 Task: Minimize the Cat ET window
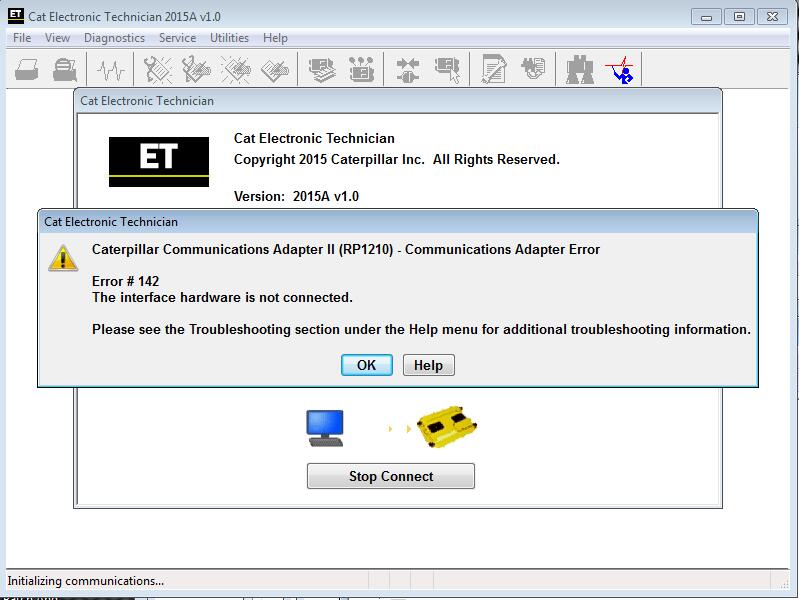[x=706, y=17]
